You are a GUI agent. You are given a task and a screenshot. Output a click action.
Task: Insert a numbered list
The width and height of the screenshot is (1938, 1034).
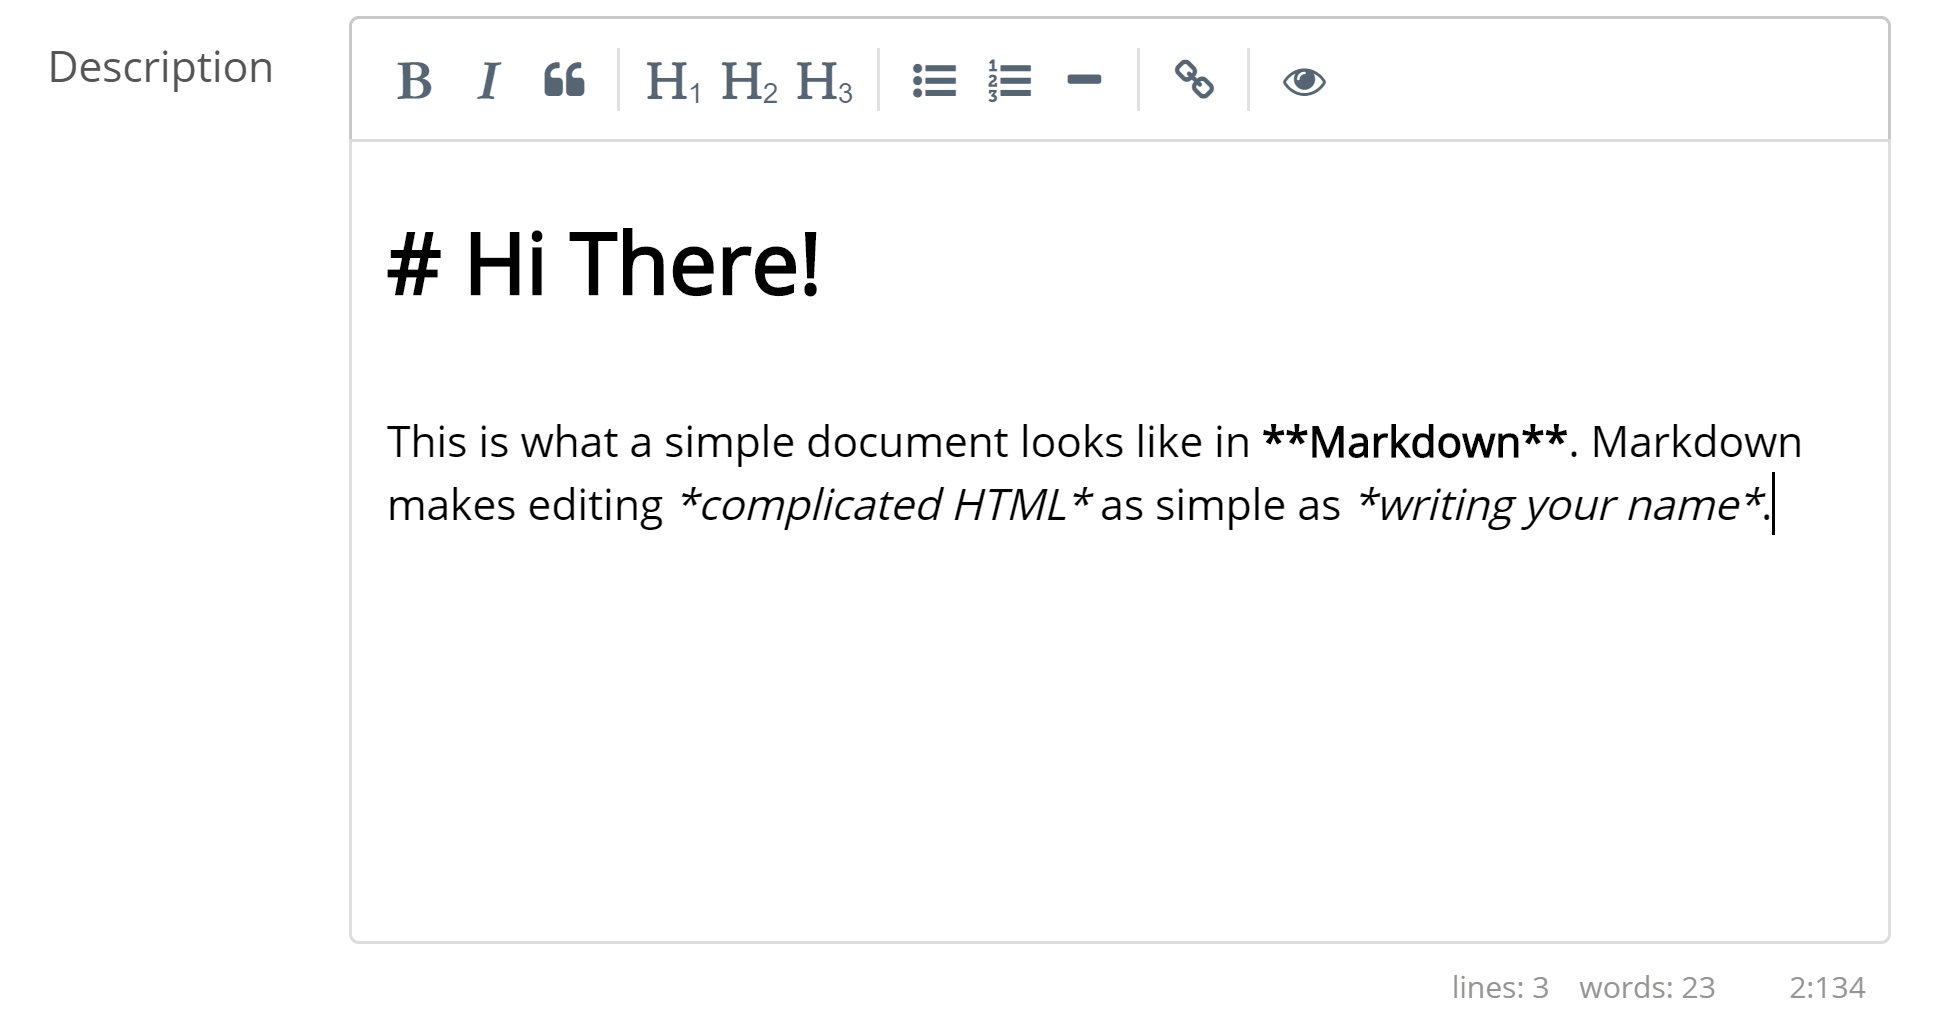(x=1009, y=81)
